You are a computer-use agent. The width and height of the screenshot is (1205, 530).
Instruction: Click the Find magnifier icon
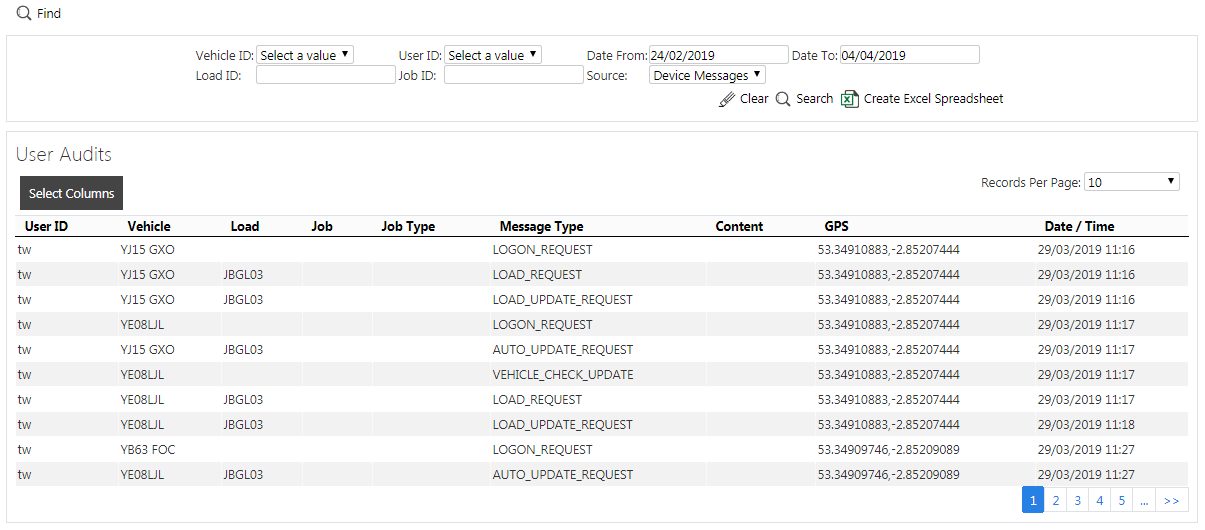(x=24, y=13)
